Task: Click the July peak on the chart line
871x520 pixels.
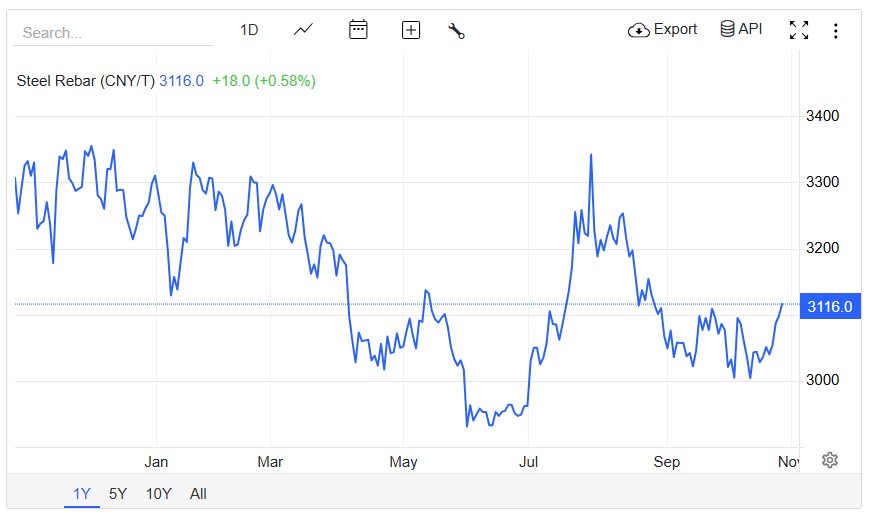Action: tap(591, 155)
